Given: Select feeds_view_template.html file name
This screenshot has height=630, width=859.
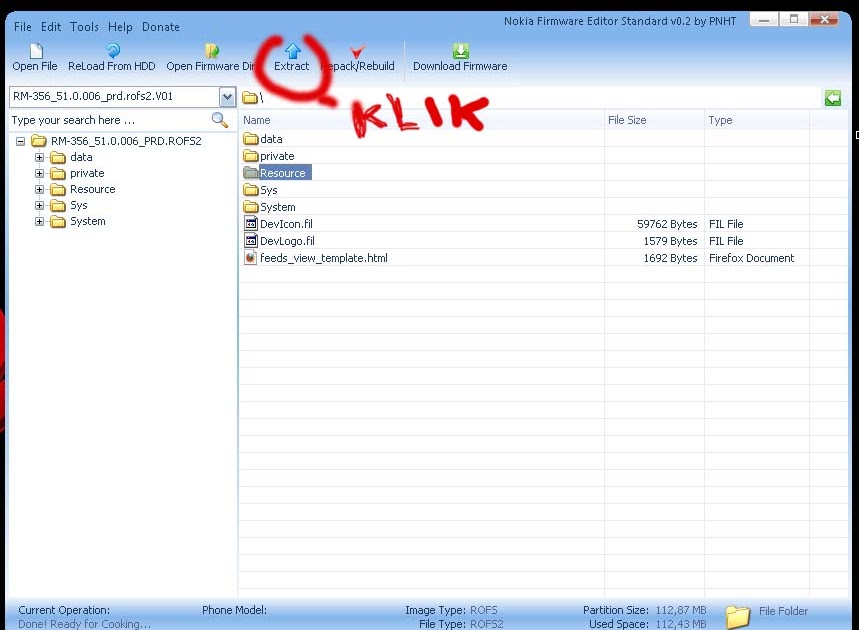Looking at the screenshot, I should click(323, 257).
